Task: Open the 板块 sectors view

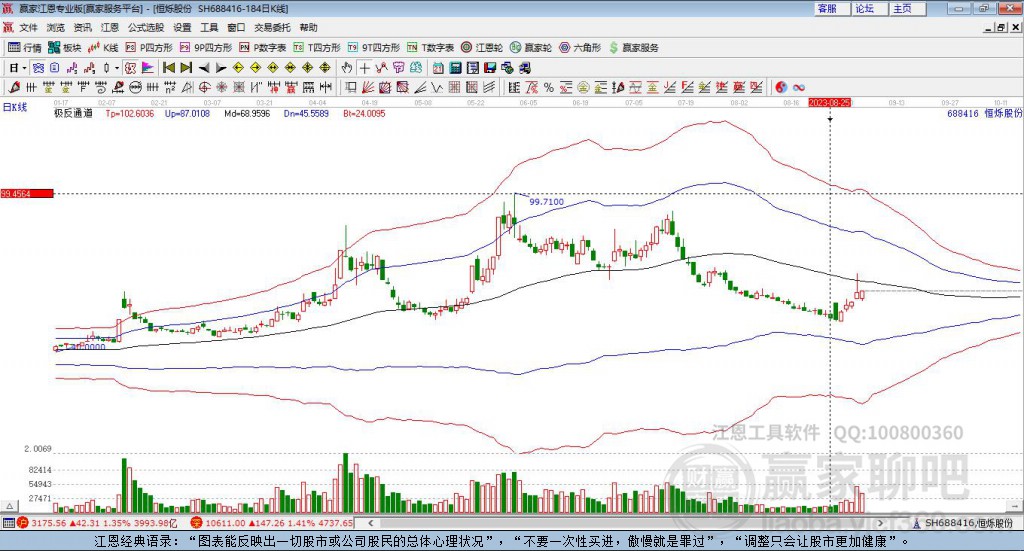Action: click(64, 48)
